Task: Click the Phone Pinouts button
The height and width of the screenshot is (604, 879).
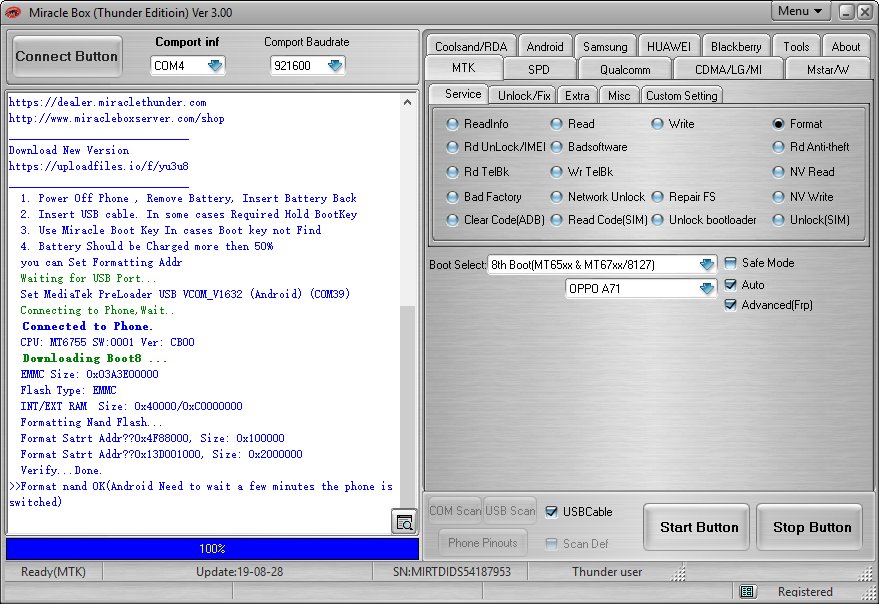Action: coord(483,542)
